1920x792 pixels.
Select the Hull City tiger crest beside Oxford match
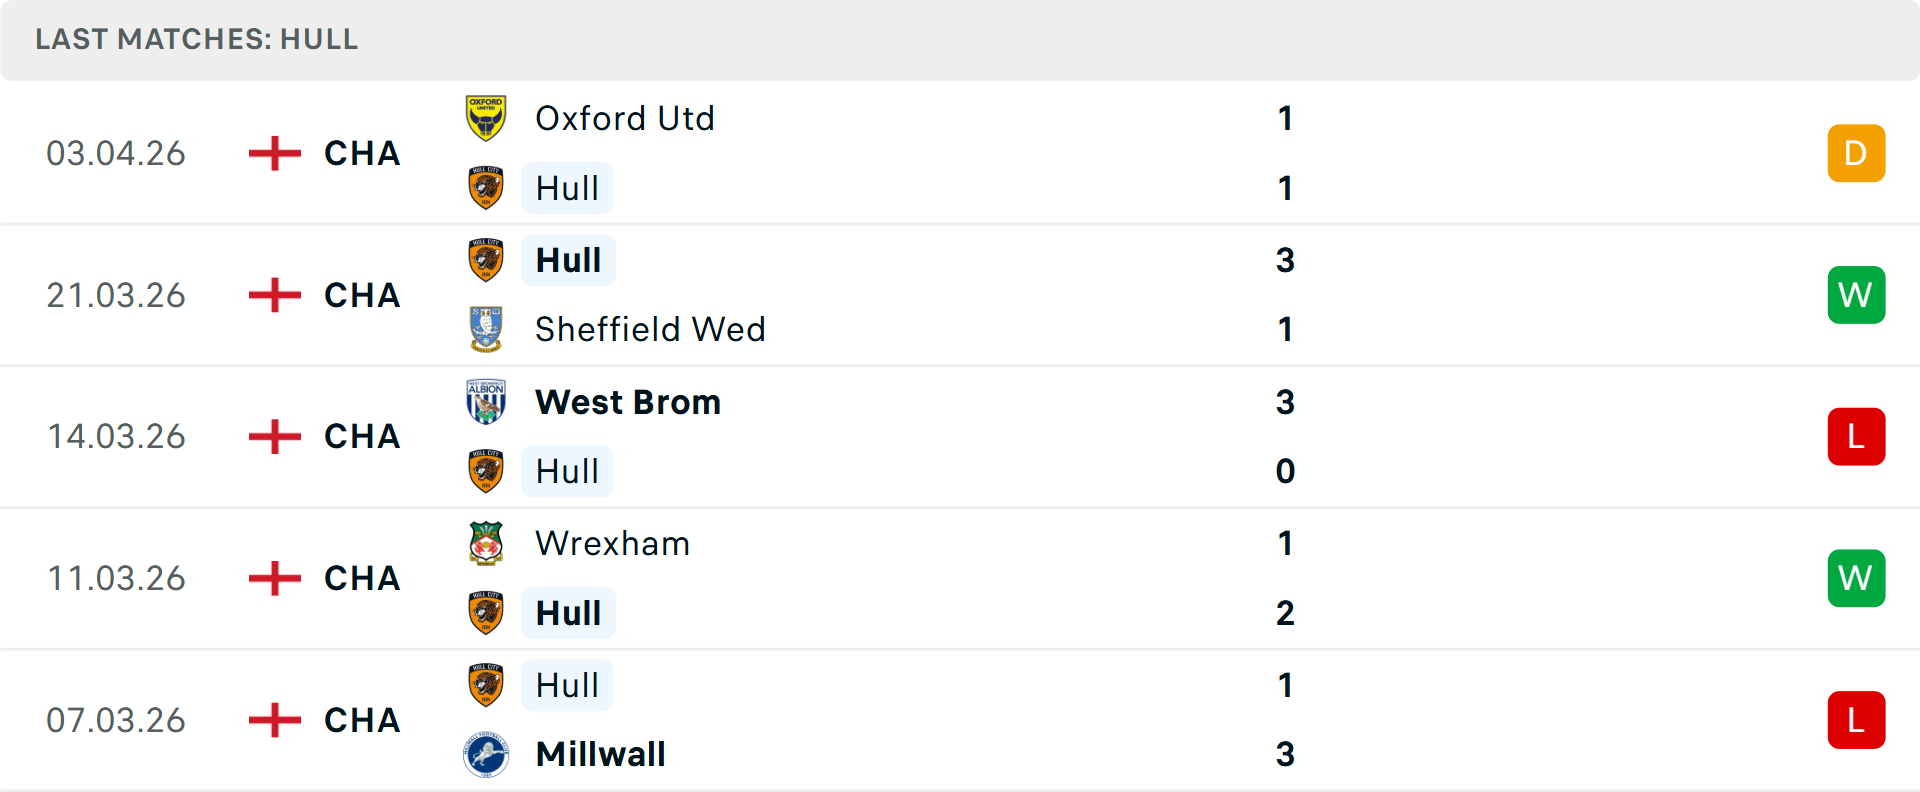tap(485, 188)
